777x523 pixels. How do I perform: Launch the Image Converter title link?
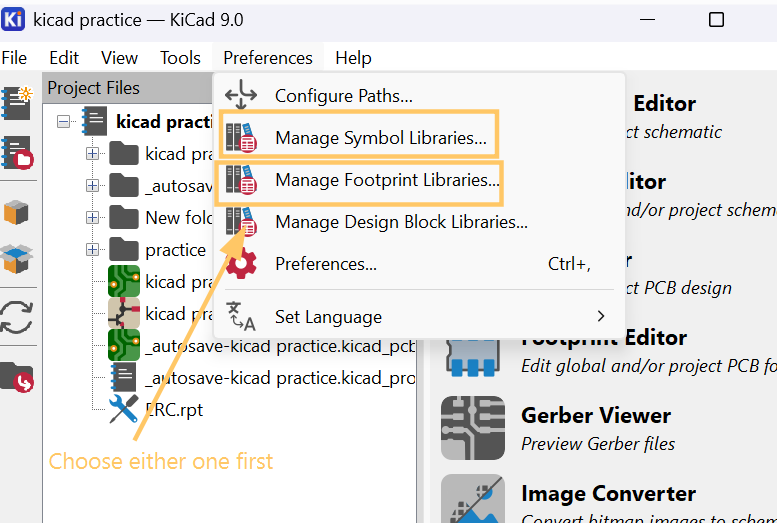[x=609, y=494]
